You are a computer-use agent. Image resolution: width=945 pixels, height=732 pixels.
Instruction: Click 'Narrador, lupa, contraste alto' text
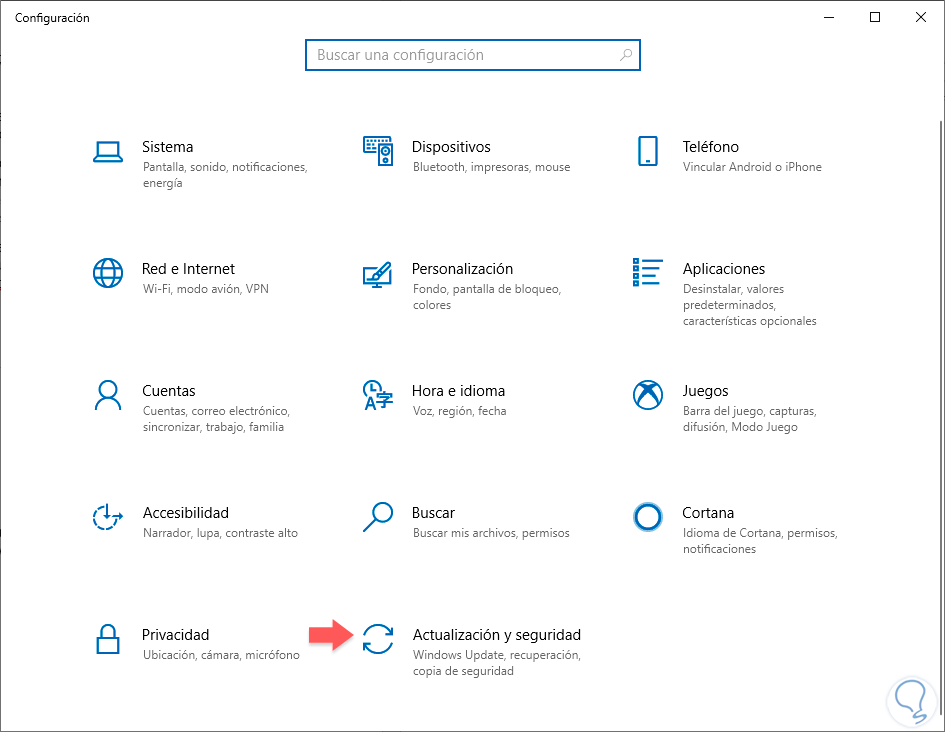click(221, 533)
